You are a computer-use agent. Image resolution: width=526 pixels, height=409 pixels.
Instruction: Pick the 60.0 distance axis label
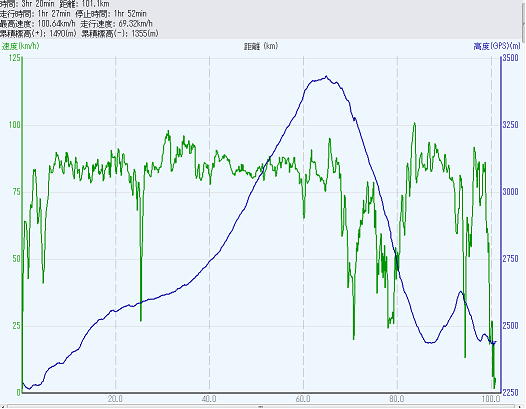pos(303,399)
